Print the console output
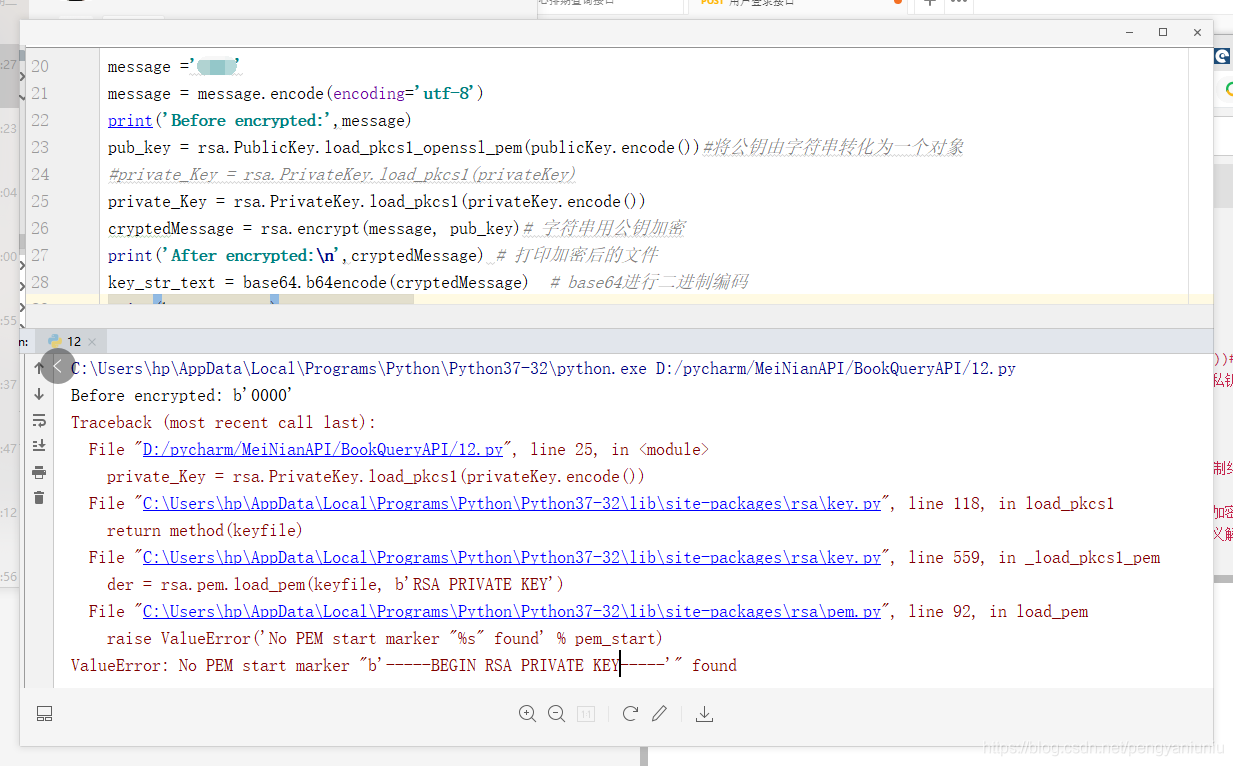Screen dimensions: 1233x766 39,474
